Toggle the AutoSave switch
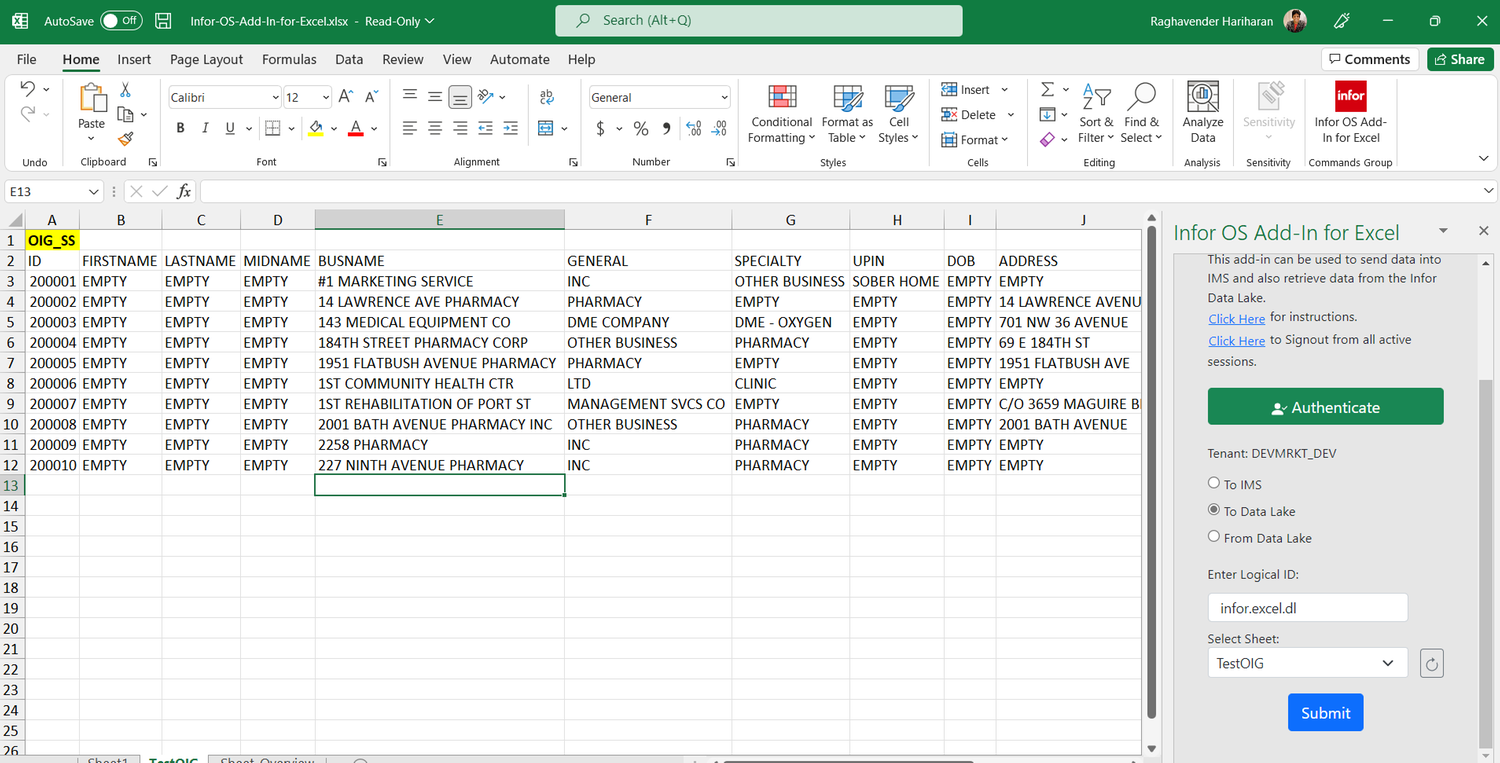 click(121, 20)
